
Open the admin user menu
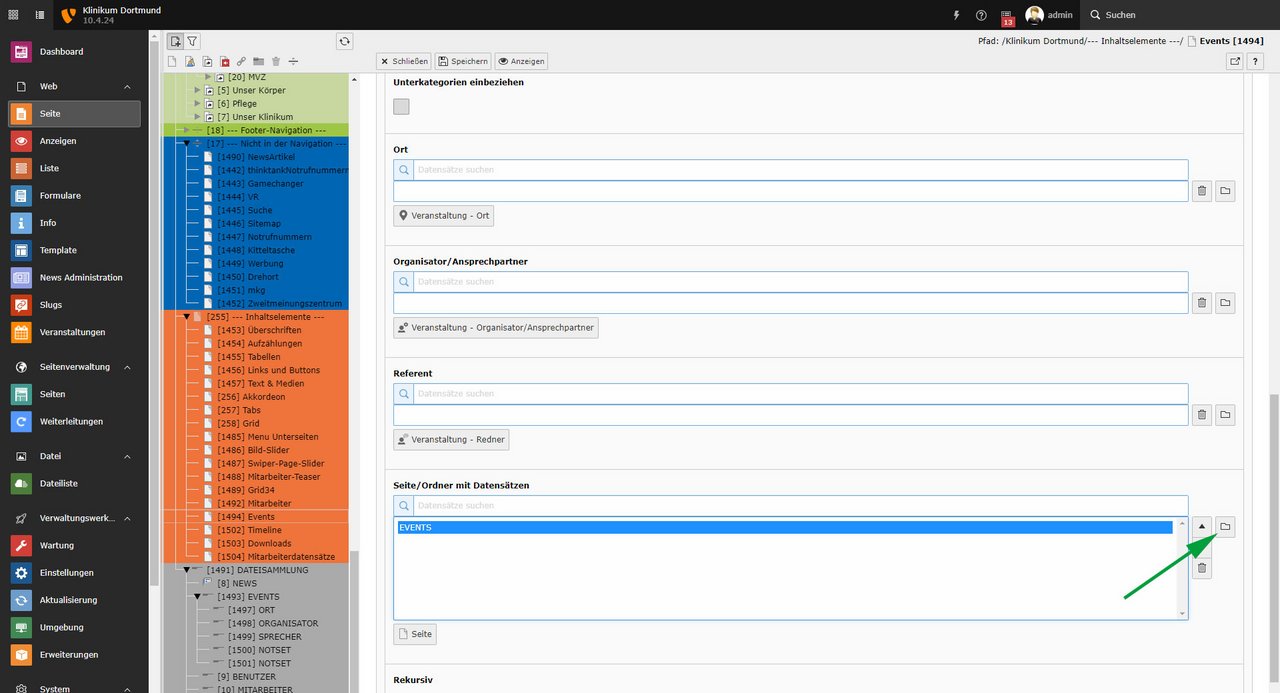coord(1049,15)
